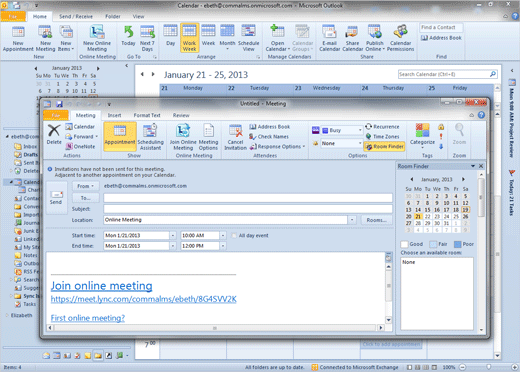Screen dimensions: 520x372
Task: Set High Importance exclamation icon
Action: pyautogui.click(x=441, y=137)
